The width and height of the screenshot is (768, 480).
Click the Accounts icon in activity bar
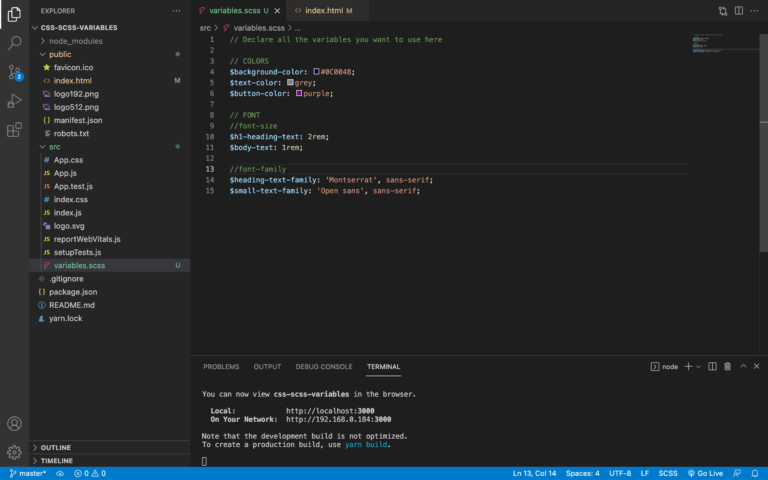[14, 424]
